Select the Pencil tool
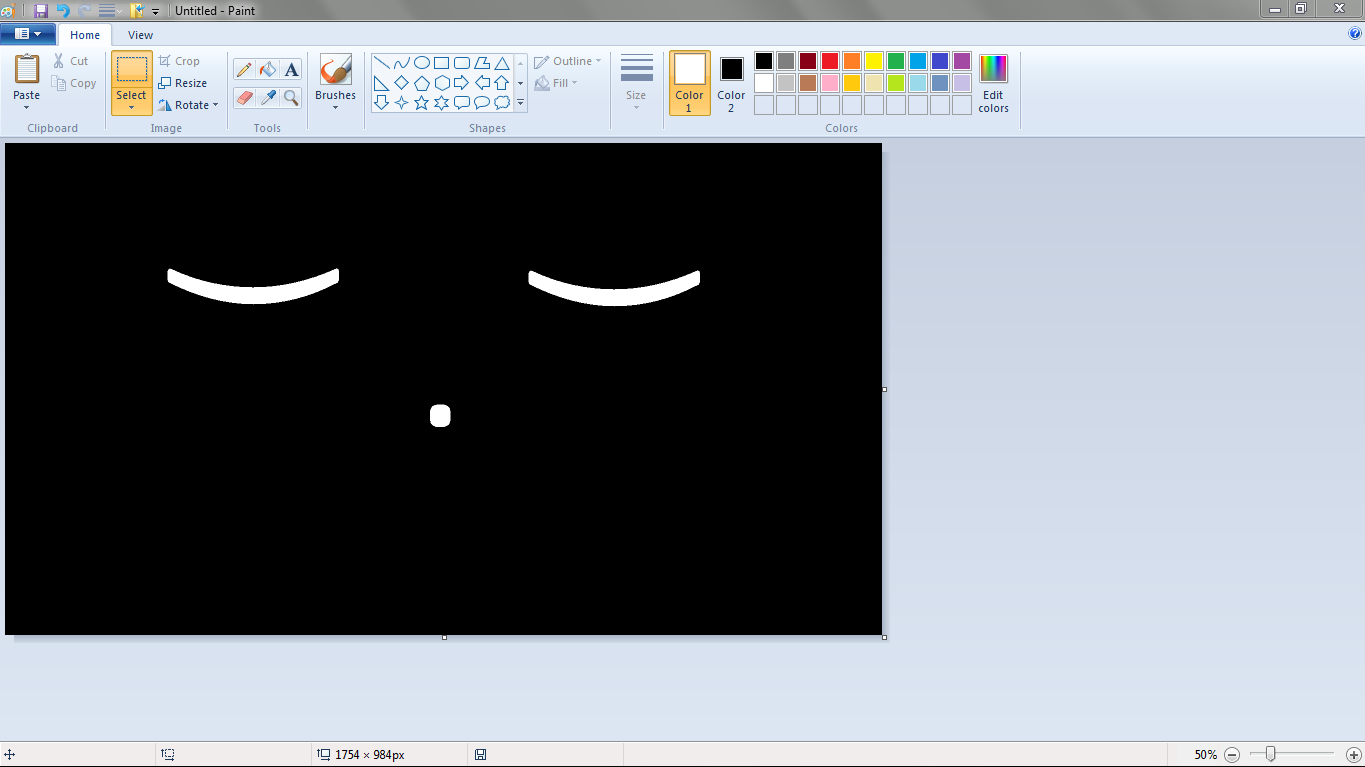 pyautogui.click(x=244, y=70)
